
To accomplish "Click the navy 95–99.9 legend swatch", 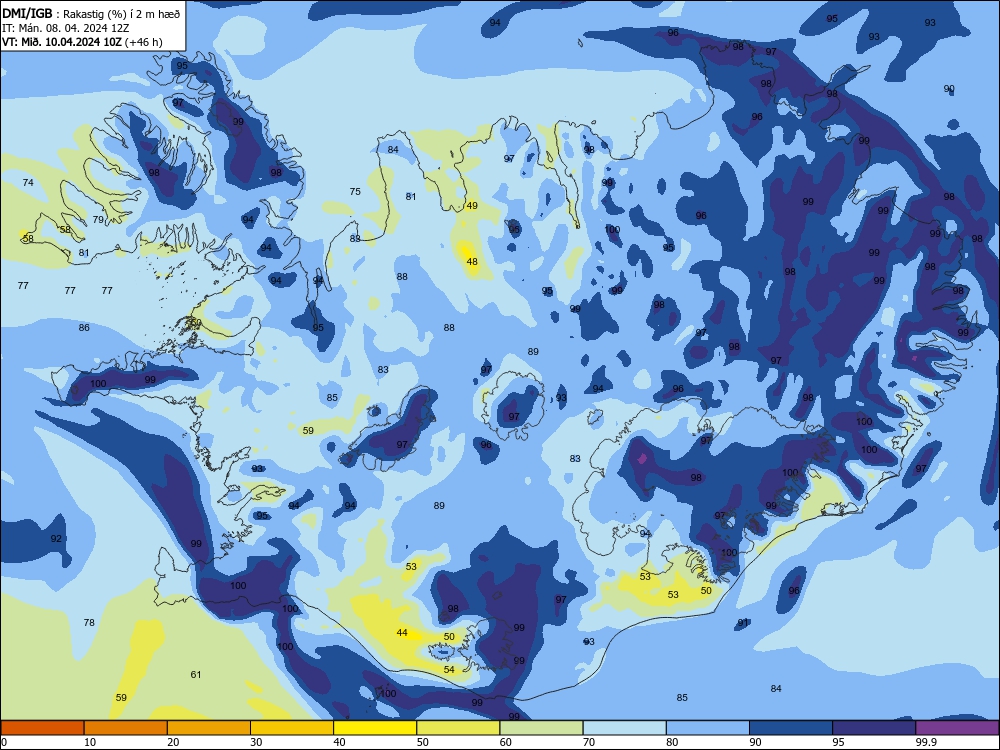I will [874, 728].
